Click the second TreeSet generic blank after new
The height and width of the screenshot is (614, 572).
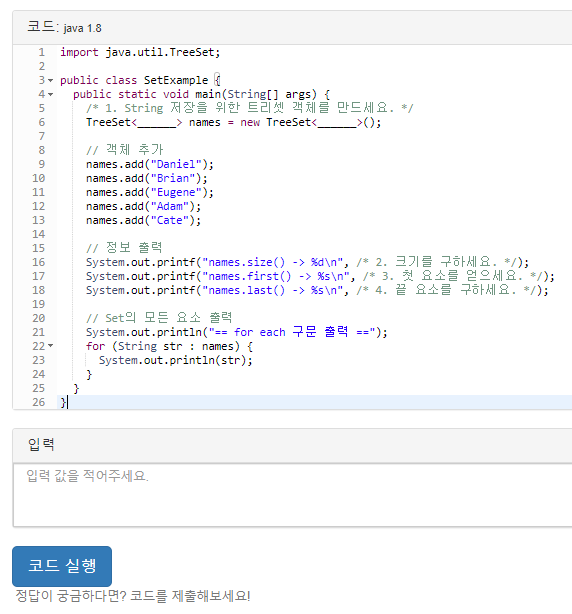tap(337, 123)
